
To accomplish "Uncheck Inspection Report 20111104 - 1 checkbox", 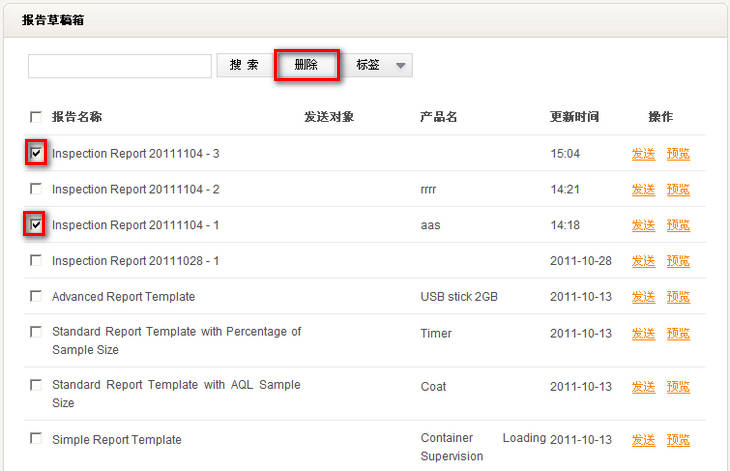I will point(36,225).
